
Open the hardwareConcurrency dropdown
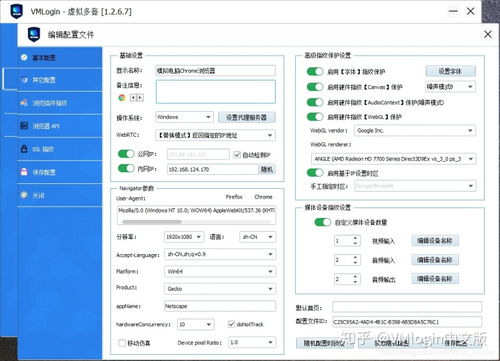click(196, 324)
